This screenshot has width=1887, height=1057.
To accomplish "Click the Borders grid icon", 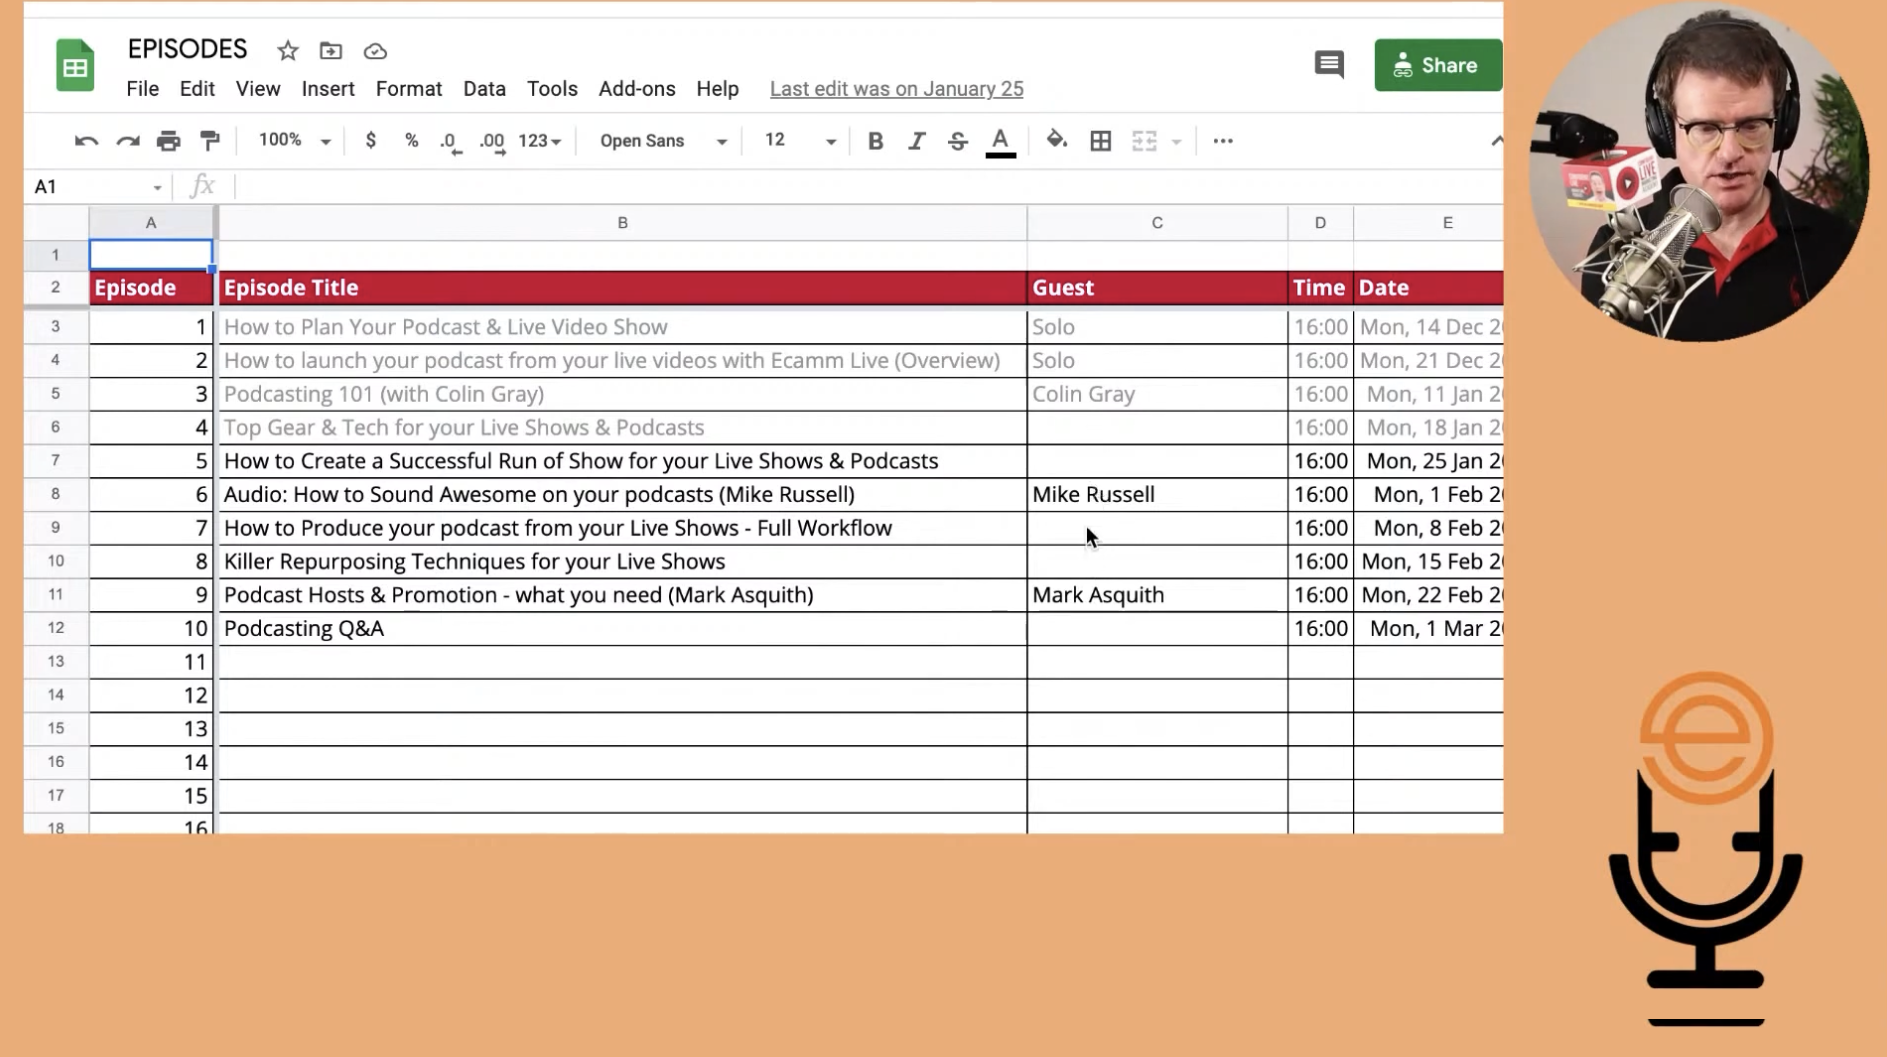I will click(1100, 141).
